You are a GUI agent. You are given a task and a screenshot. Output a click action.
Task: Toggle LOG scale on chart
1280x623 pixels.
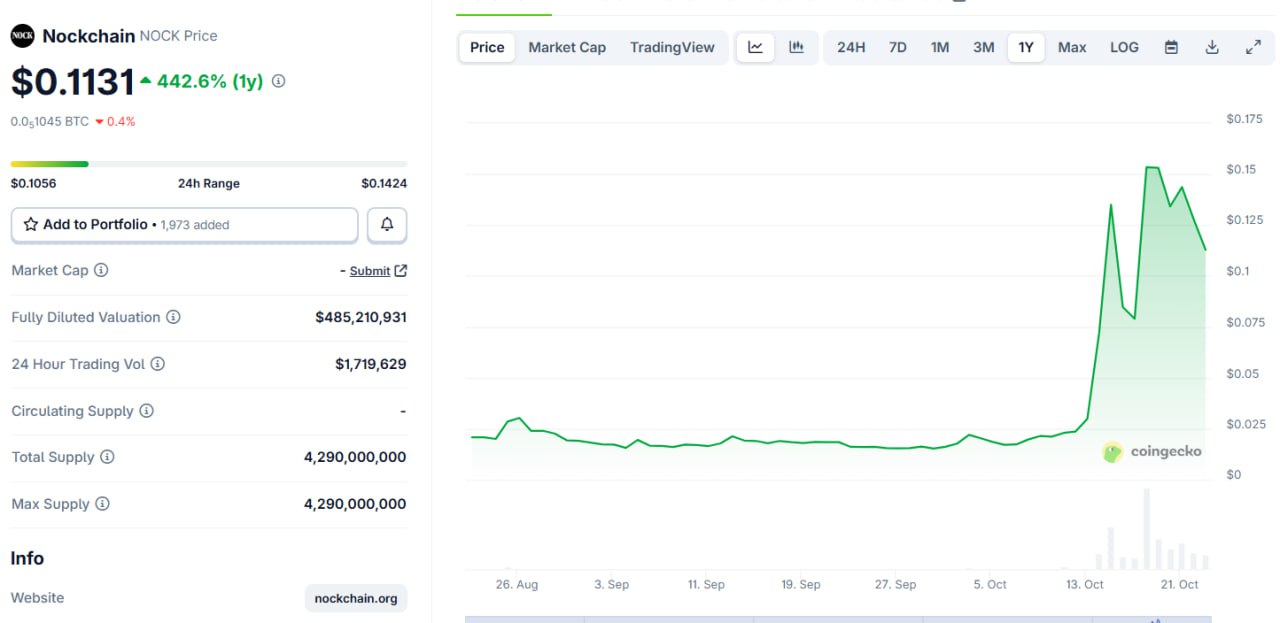point(1124,47)
